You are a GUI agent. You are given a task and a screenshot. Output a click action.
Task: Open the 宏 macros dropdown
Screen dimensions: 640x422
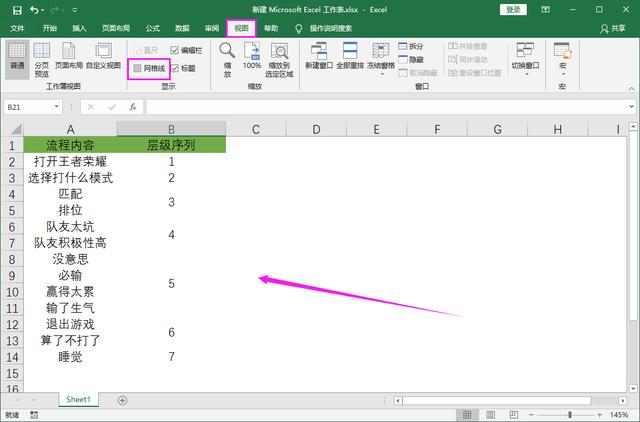click(562, 60)
